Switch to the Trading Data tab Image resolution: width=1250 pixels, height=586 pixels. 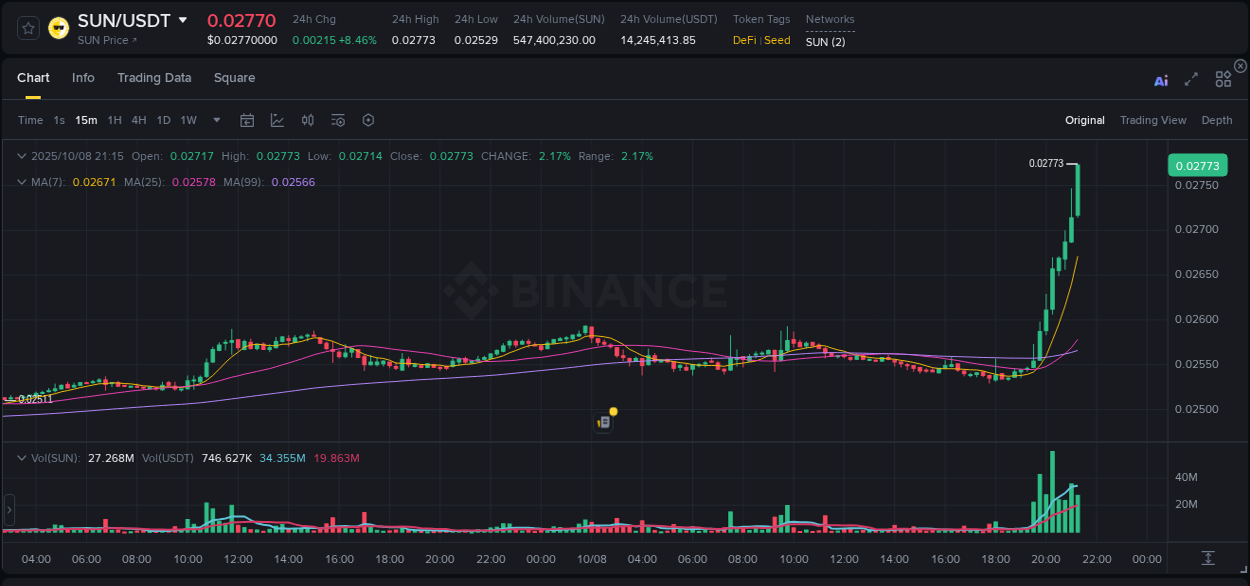(x=154, y=78)
